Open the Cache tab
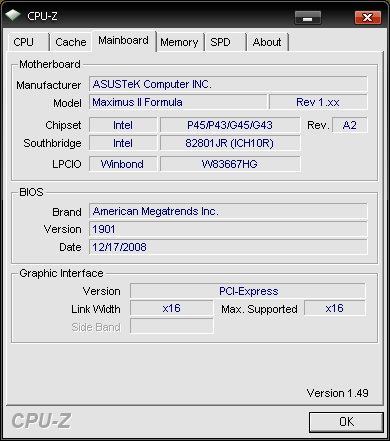This screenshot has height=441, width=390. (x=71, y=42)
